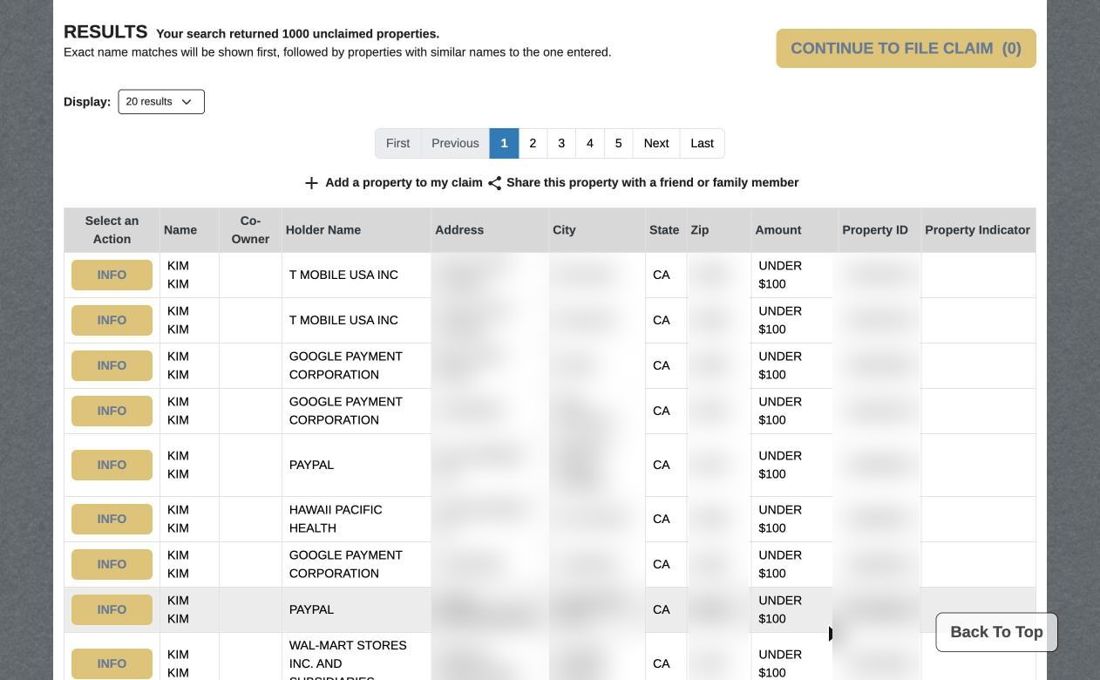Select current page 1 in pagination
This screenshot has height=680, width=1100.
(x=504, y=143)
